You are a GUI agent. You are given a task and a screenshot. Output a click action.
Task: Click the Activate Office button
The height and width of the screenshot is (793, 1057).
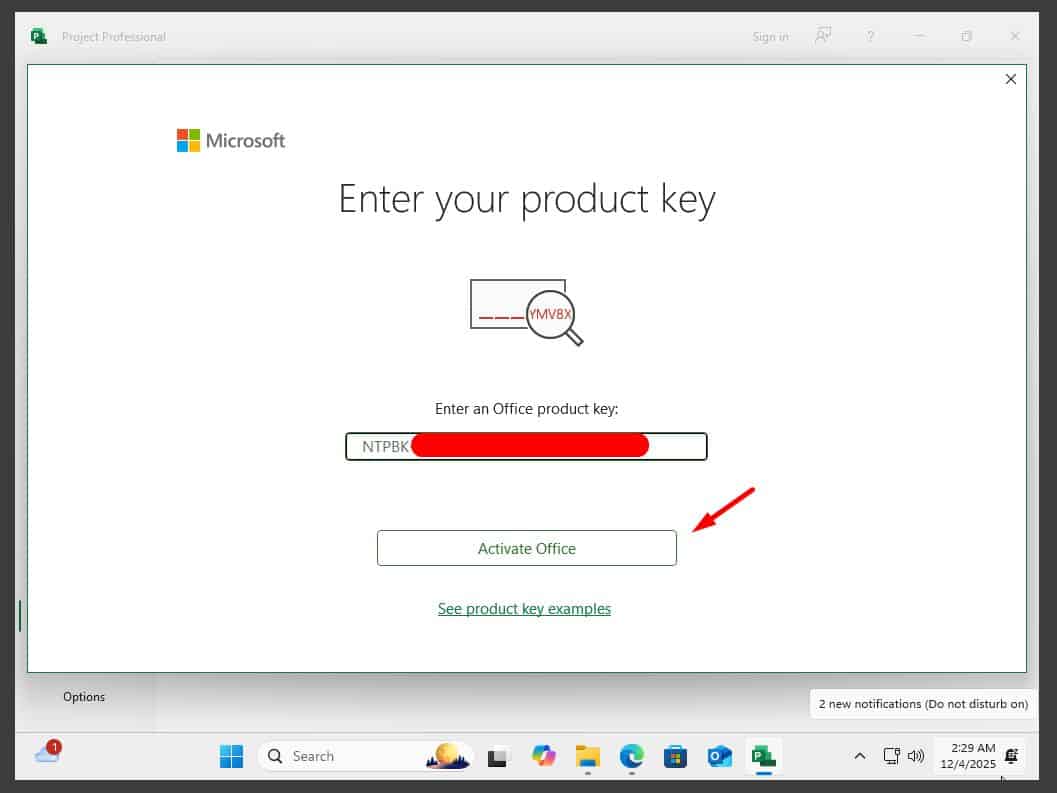[x=526, y=548]
